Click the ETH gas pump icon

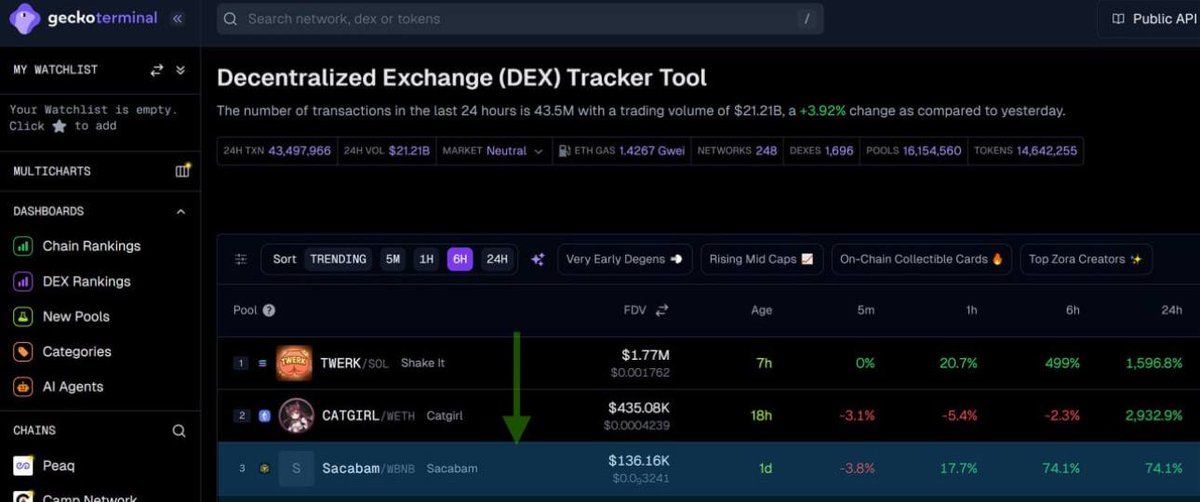(x=564, y=151)
